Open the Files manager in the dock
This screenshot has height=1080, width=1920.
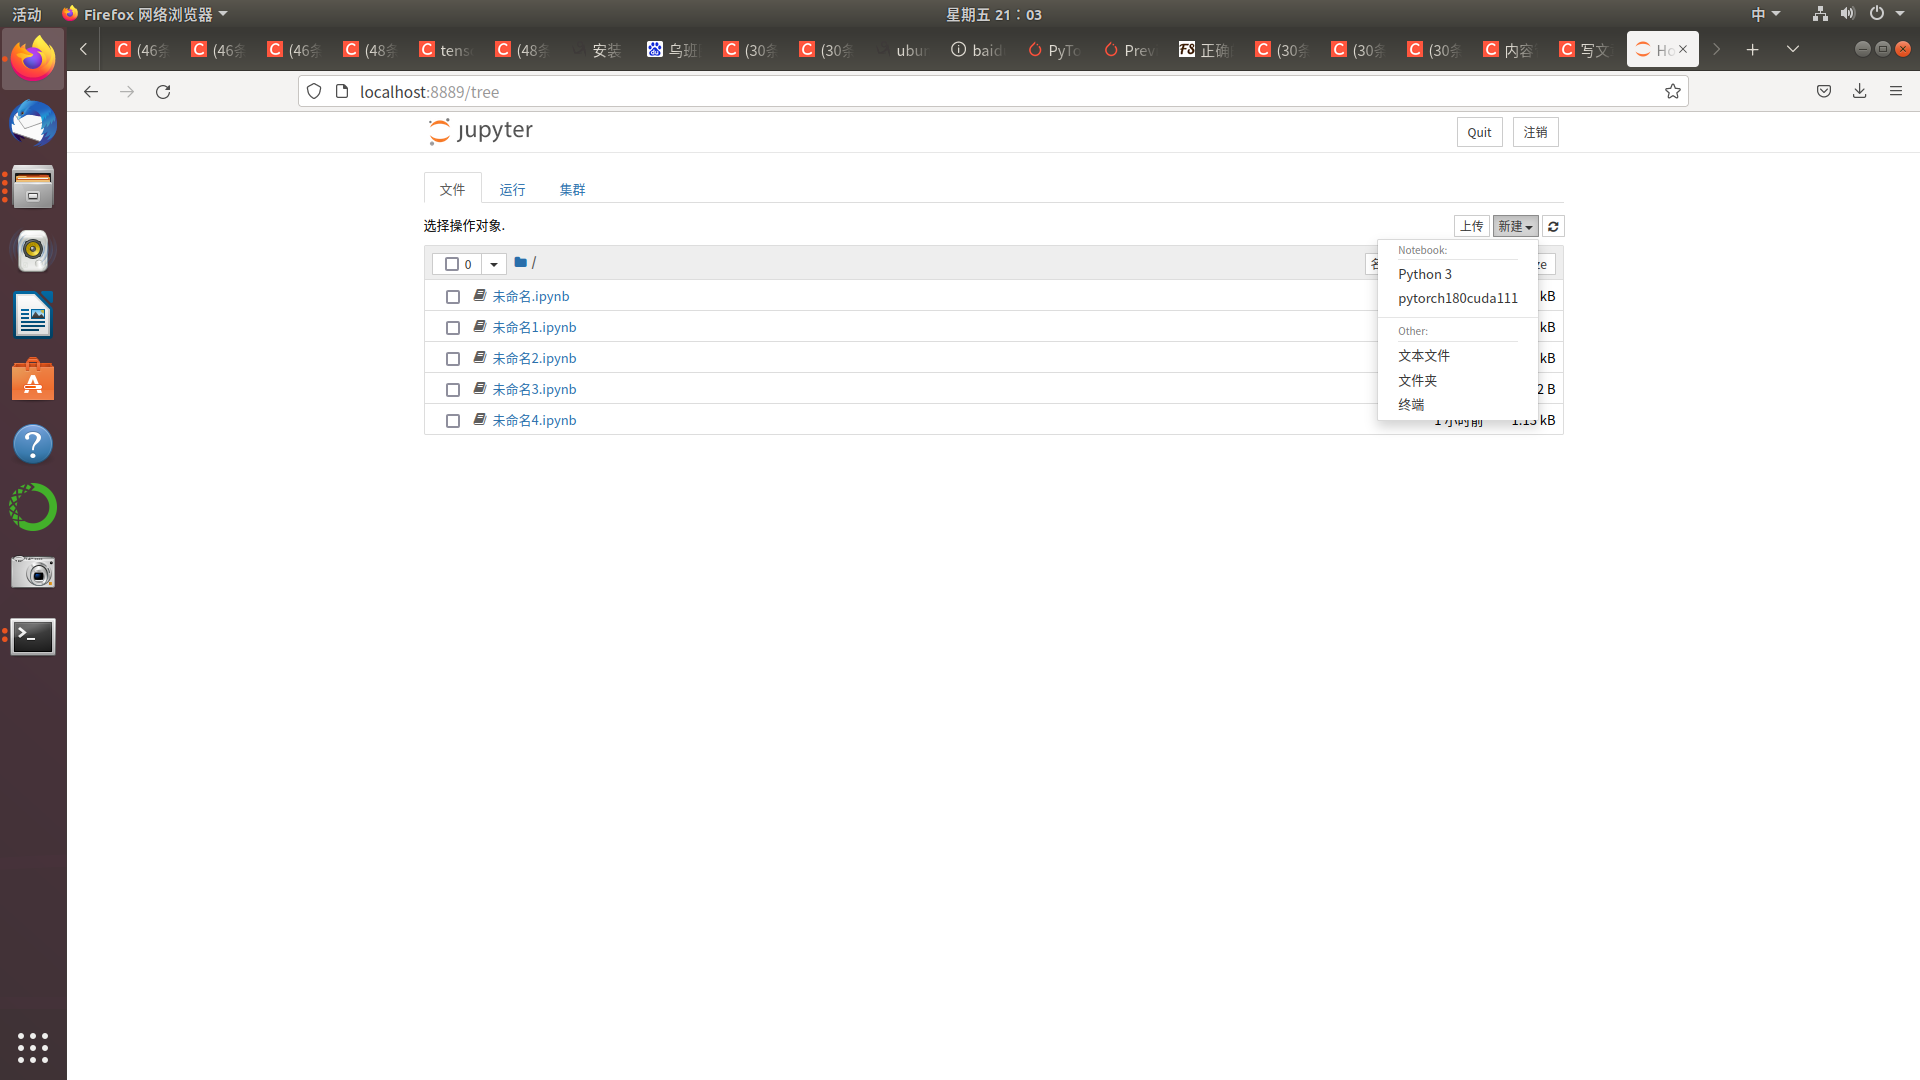tap(33, 187)
